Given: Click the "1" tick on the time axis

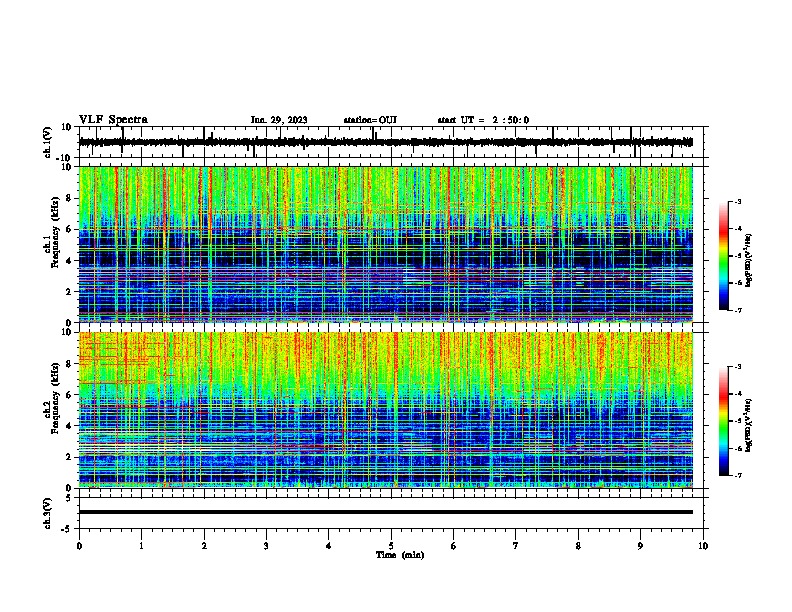Looking at the screenshot, I should point(141,546).
